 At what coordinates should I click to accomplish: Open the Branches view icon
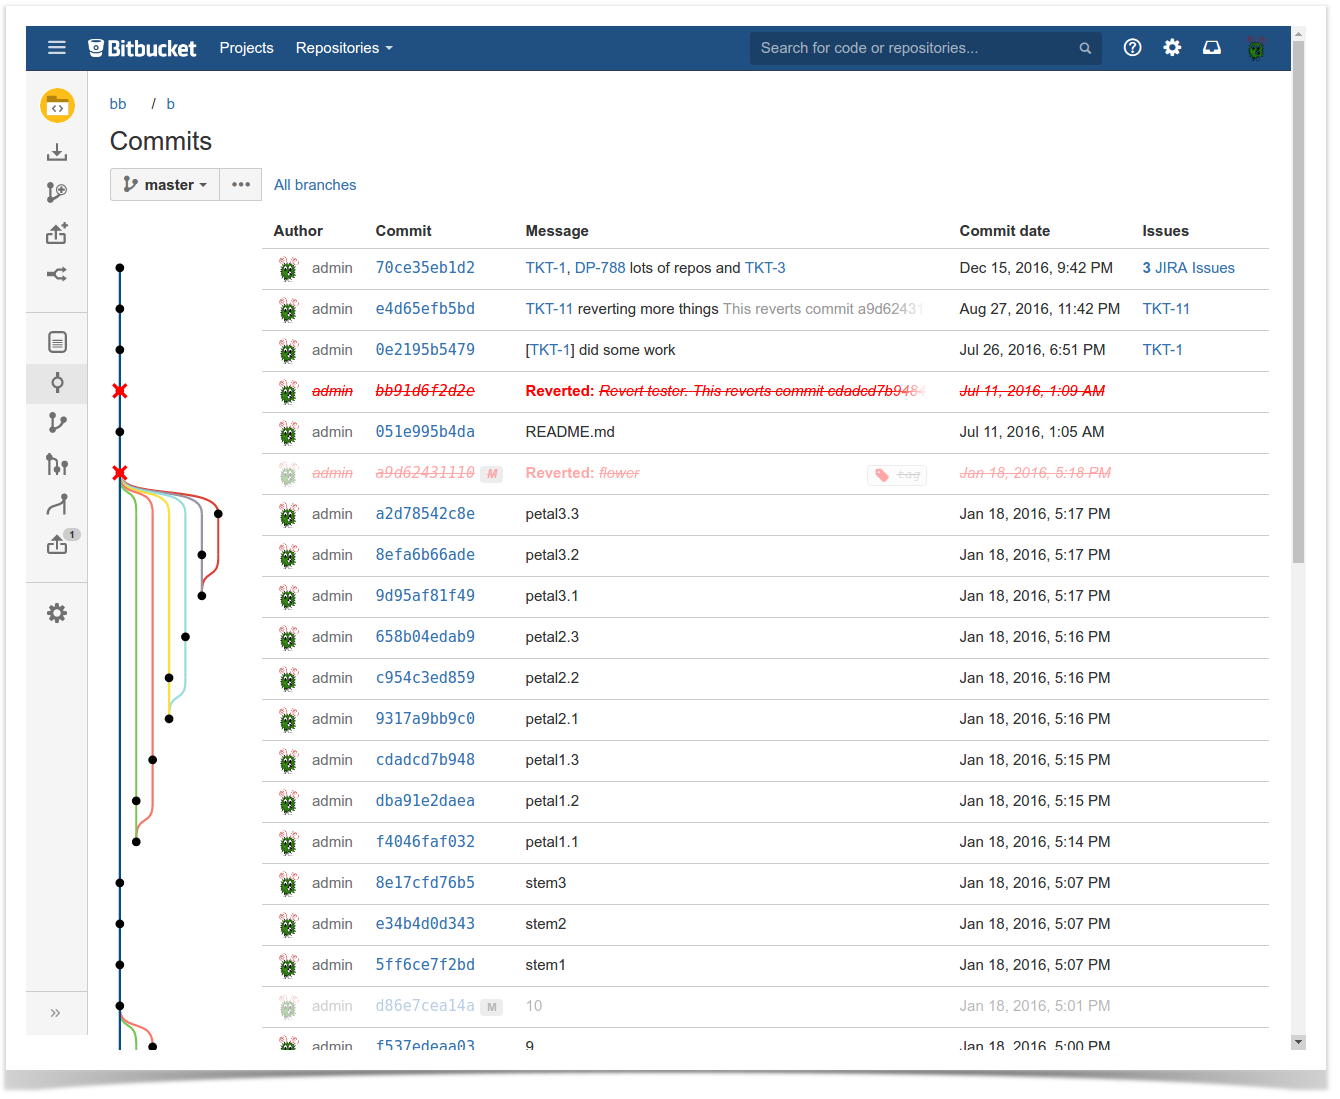[57, 422]
